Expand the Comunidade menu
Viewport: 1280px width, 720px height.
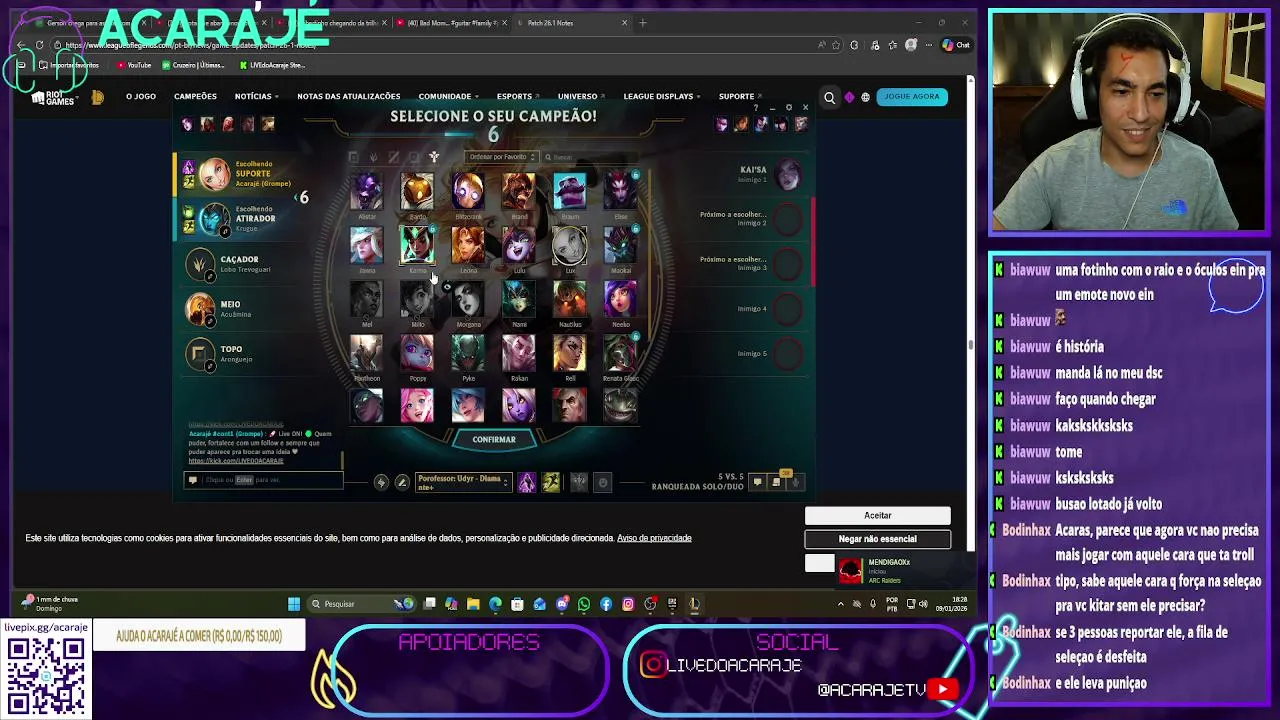(x=448, y=96)
